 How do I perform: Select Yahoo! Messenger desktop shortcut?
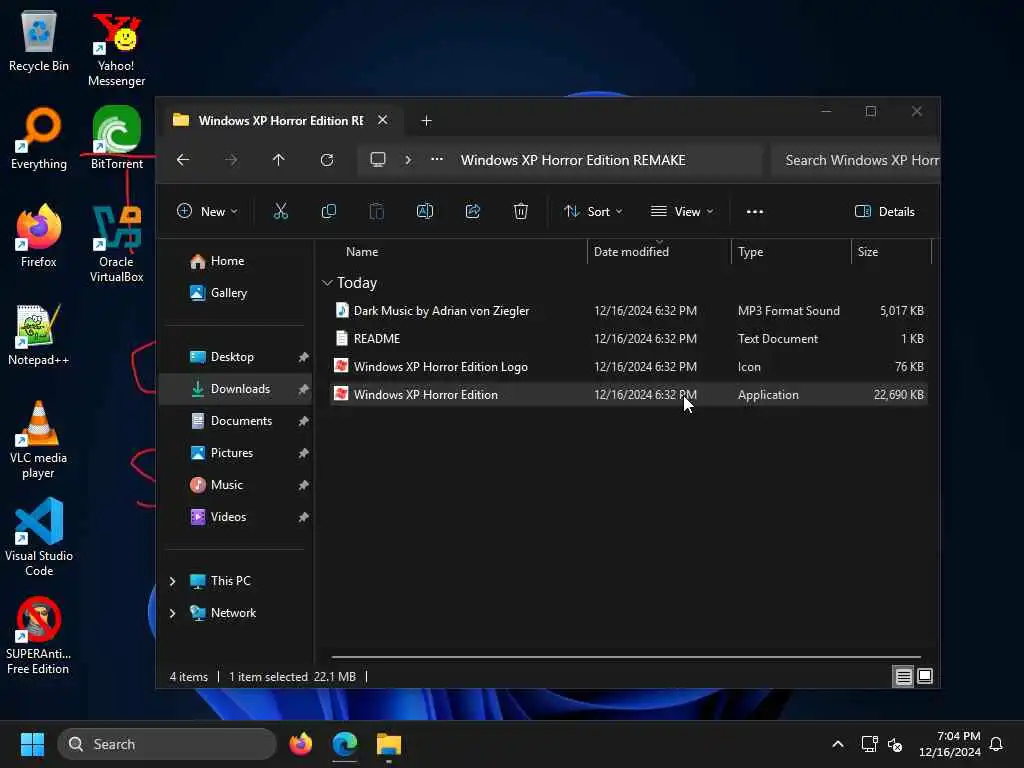pos(116,49)
